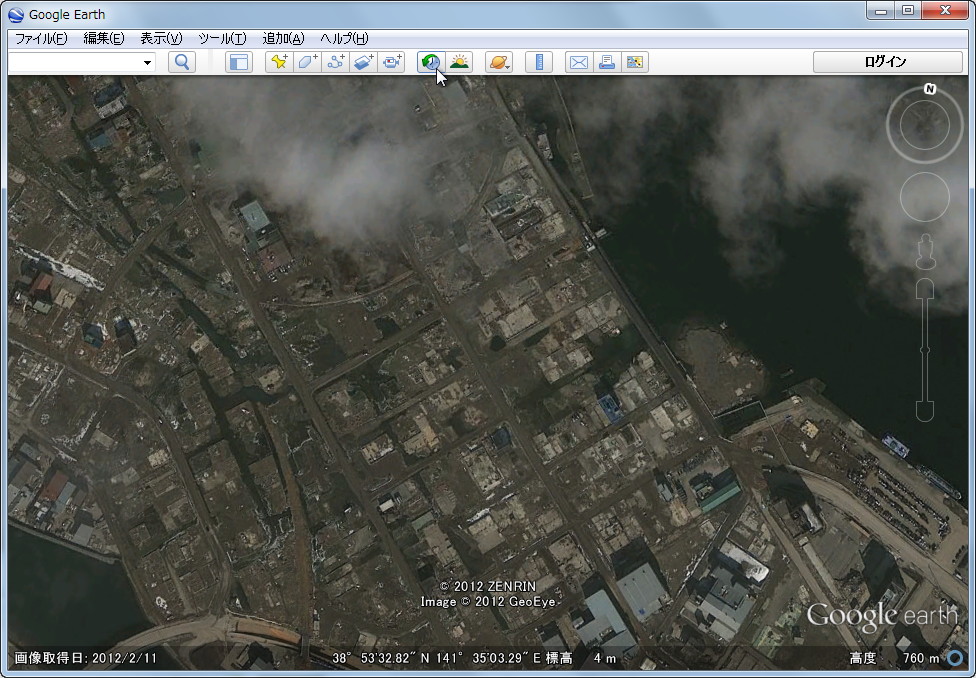Viewport: 976px width, 678px height.
Task: Add a polygon from toolbar
Action: tap(307, 62)
